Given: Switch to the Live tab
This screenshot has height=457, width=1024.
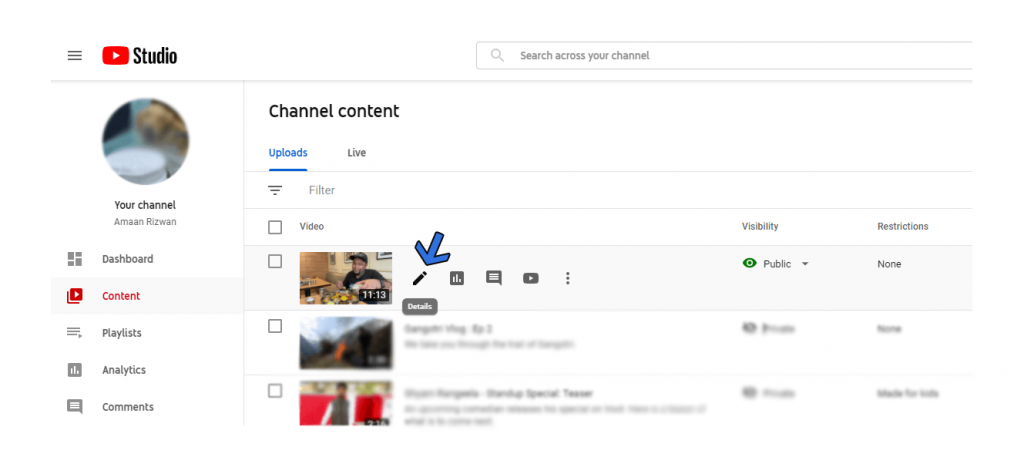Looking at the screenshot, I should point(357,153).
